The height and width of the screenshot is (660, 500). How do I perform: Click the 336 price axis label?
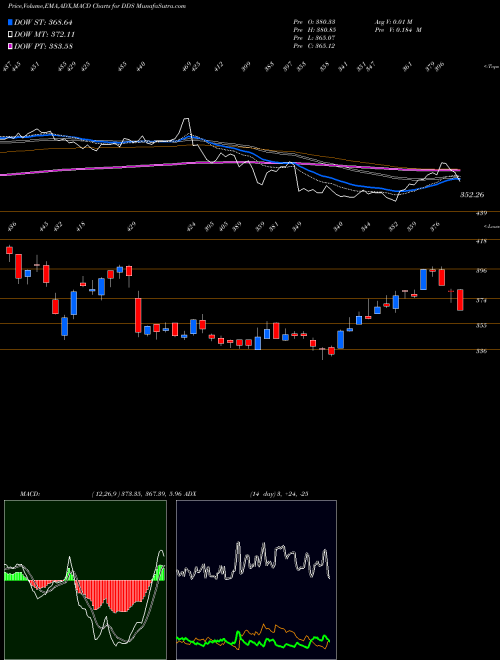point(482,351)
